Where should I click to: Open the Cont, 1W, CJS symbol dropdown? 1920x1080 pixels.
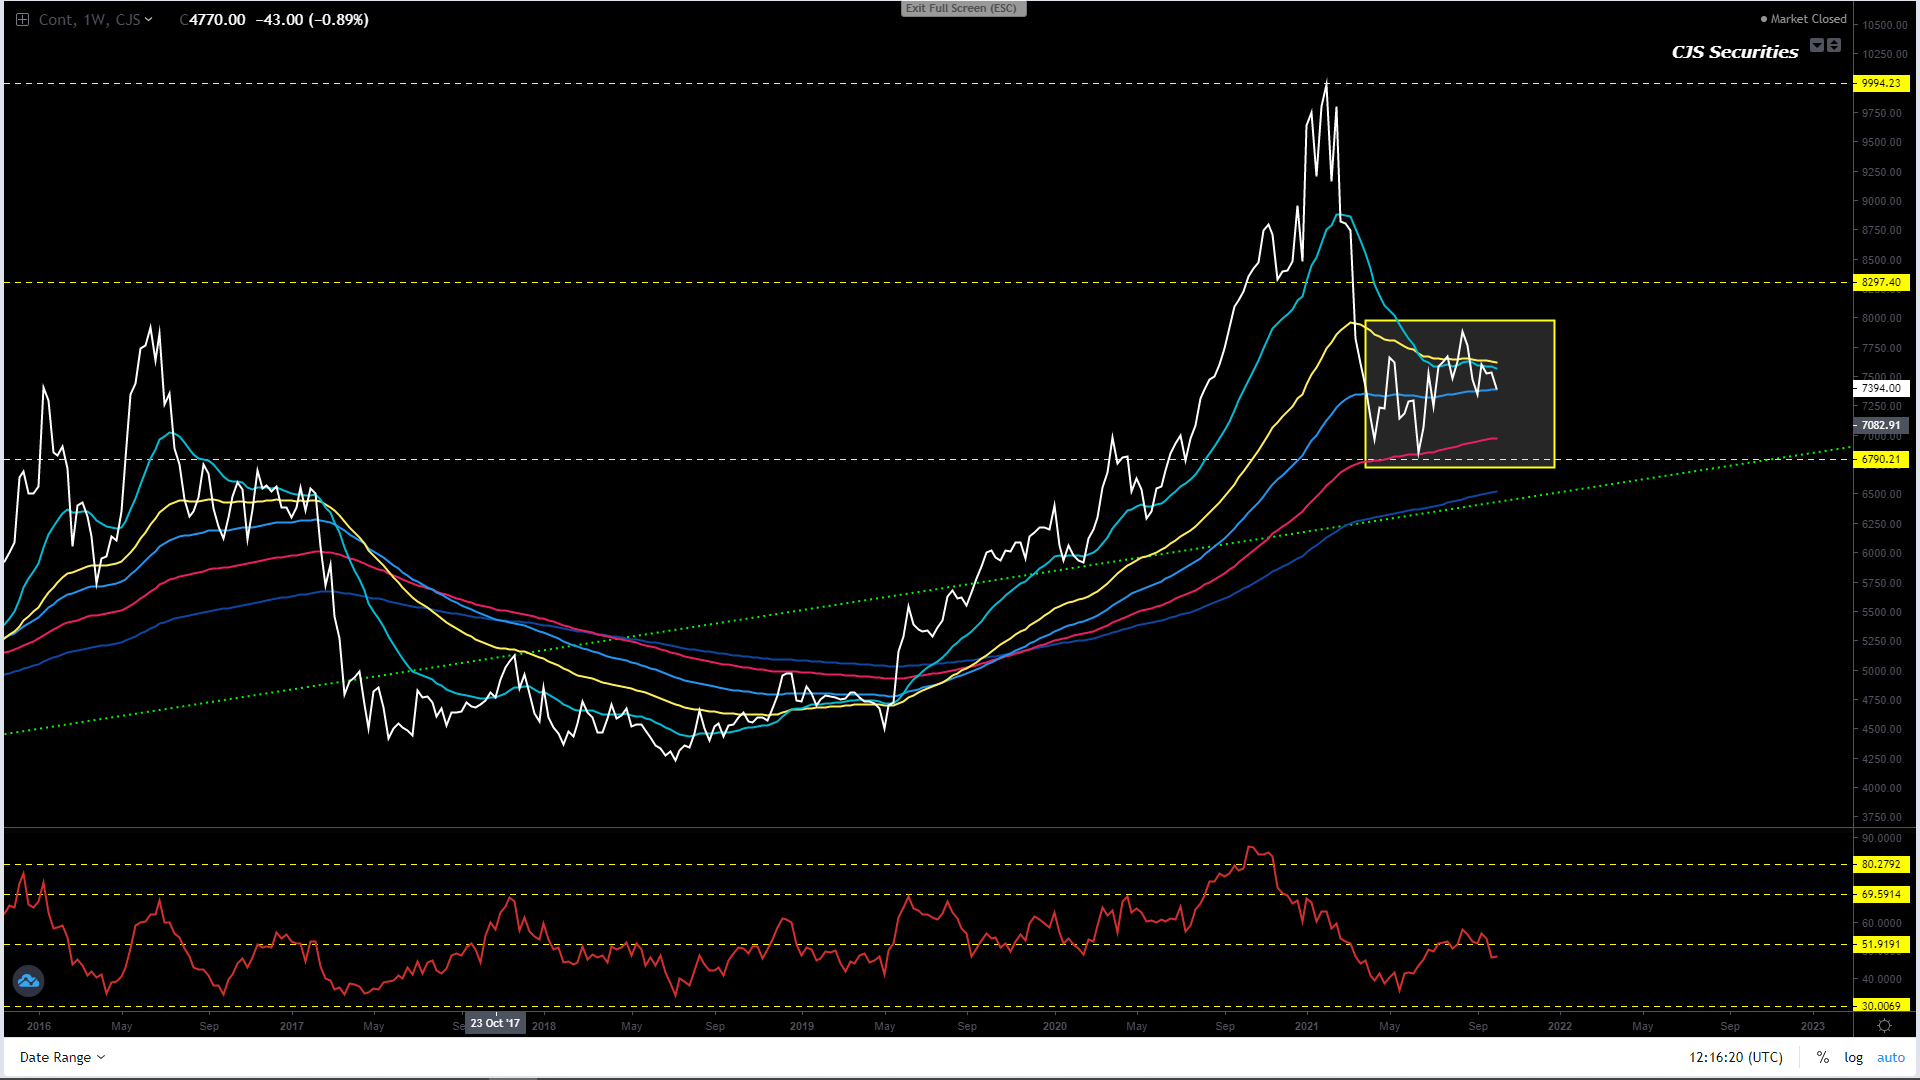point(95,20)
